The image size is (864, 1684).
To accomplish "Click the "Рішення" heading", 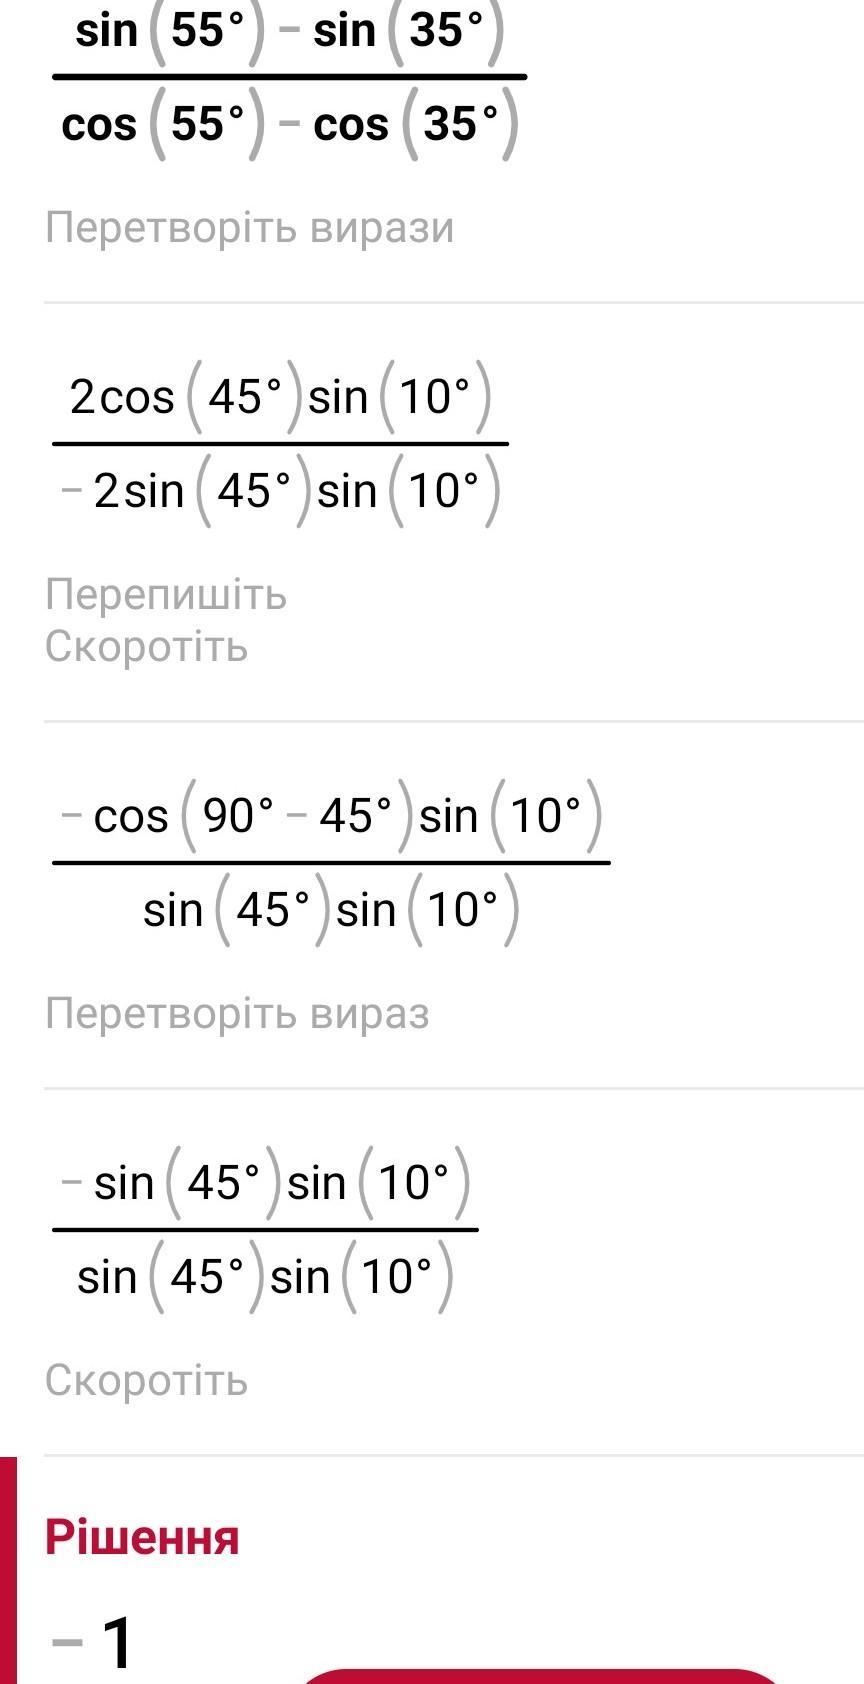I will [x=142, y=1537].
